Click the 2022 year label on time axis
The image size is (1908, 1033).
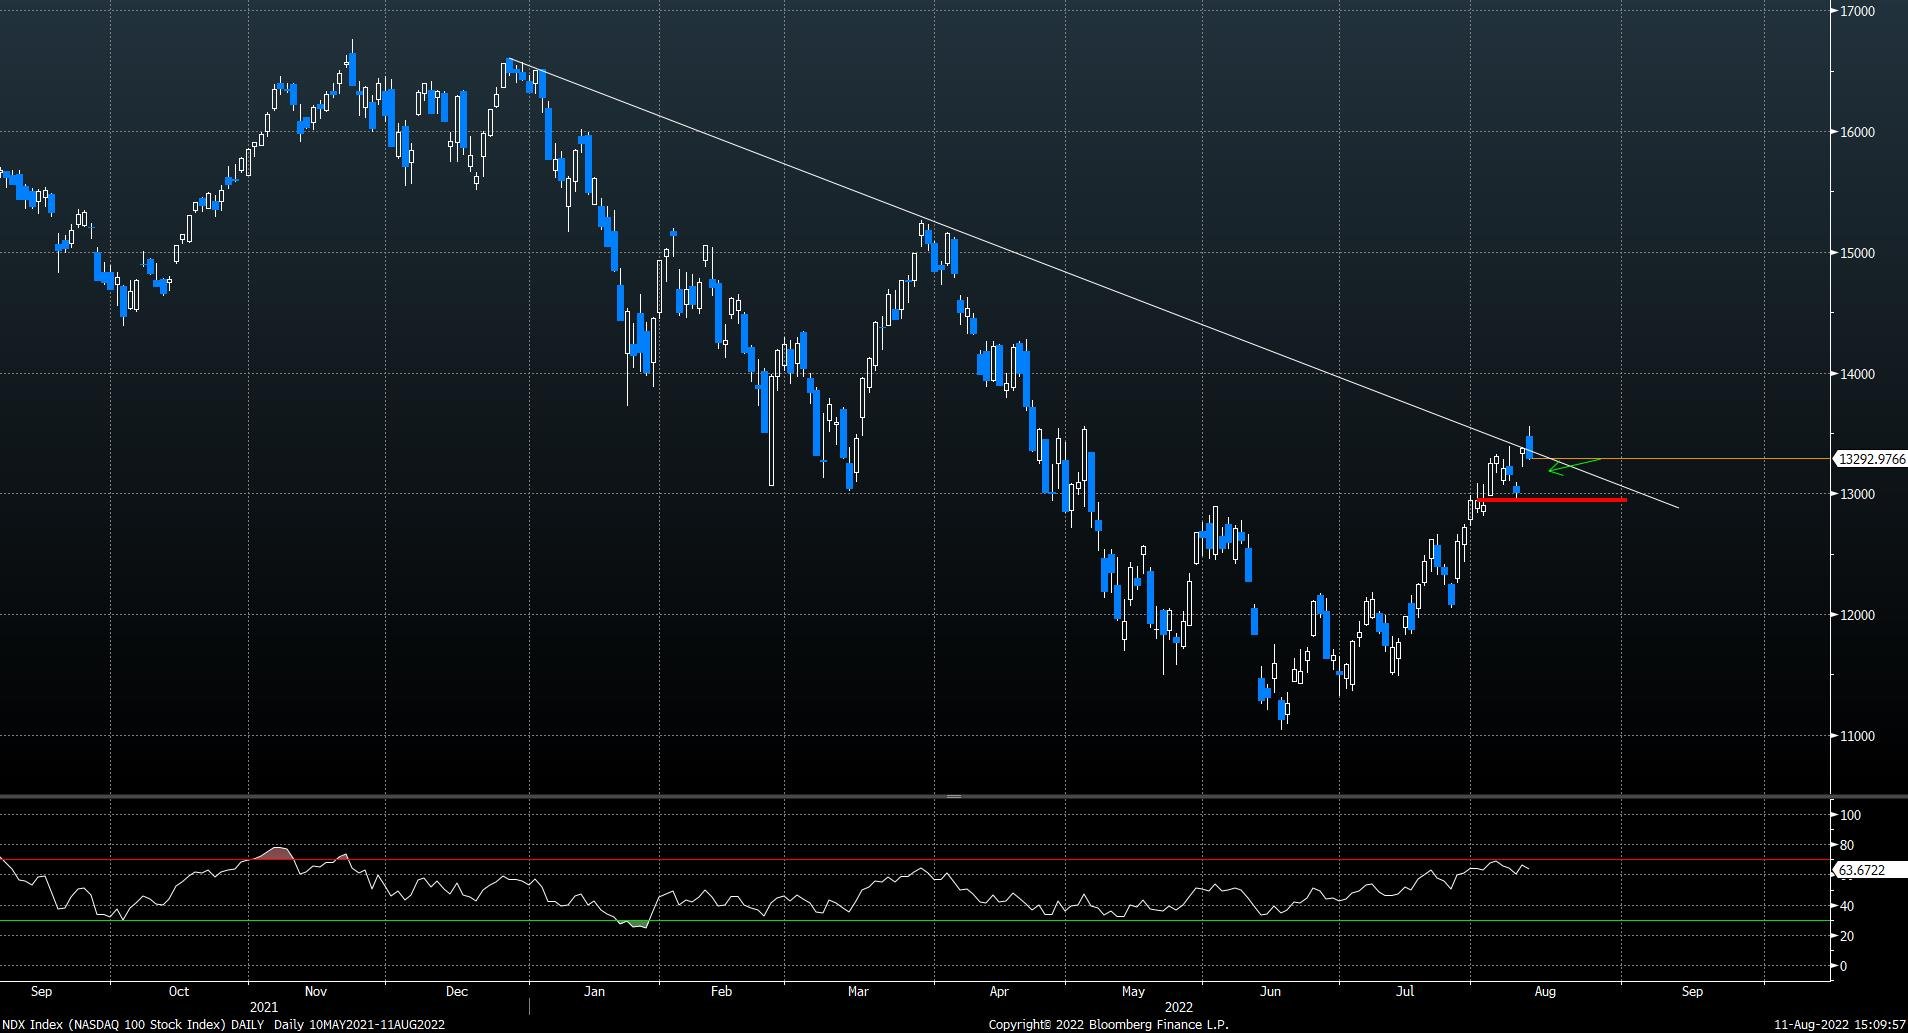pos(1179,1007)
